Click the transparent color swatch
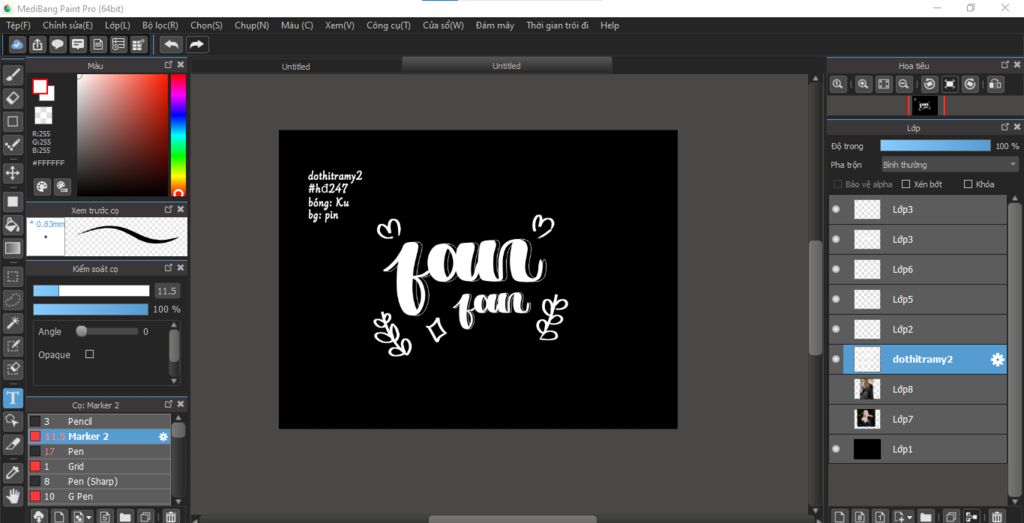 click(43, 116)
